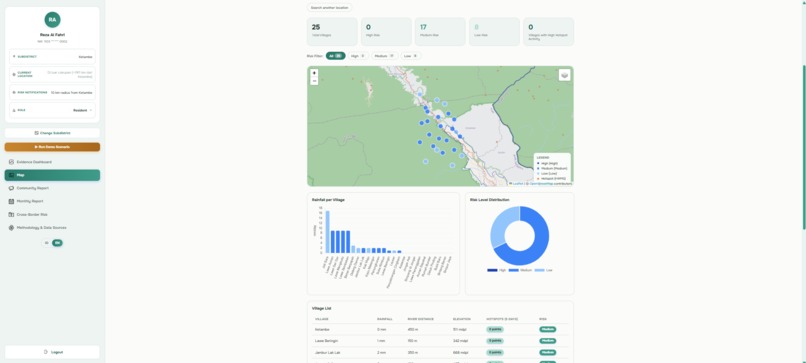This screenshot has height=363, width=806.
Task: Open the OpenStreetMap contributors link
Action: (x=540, y=184)
